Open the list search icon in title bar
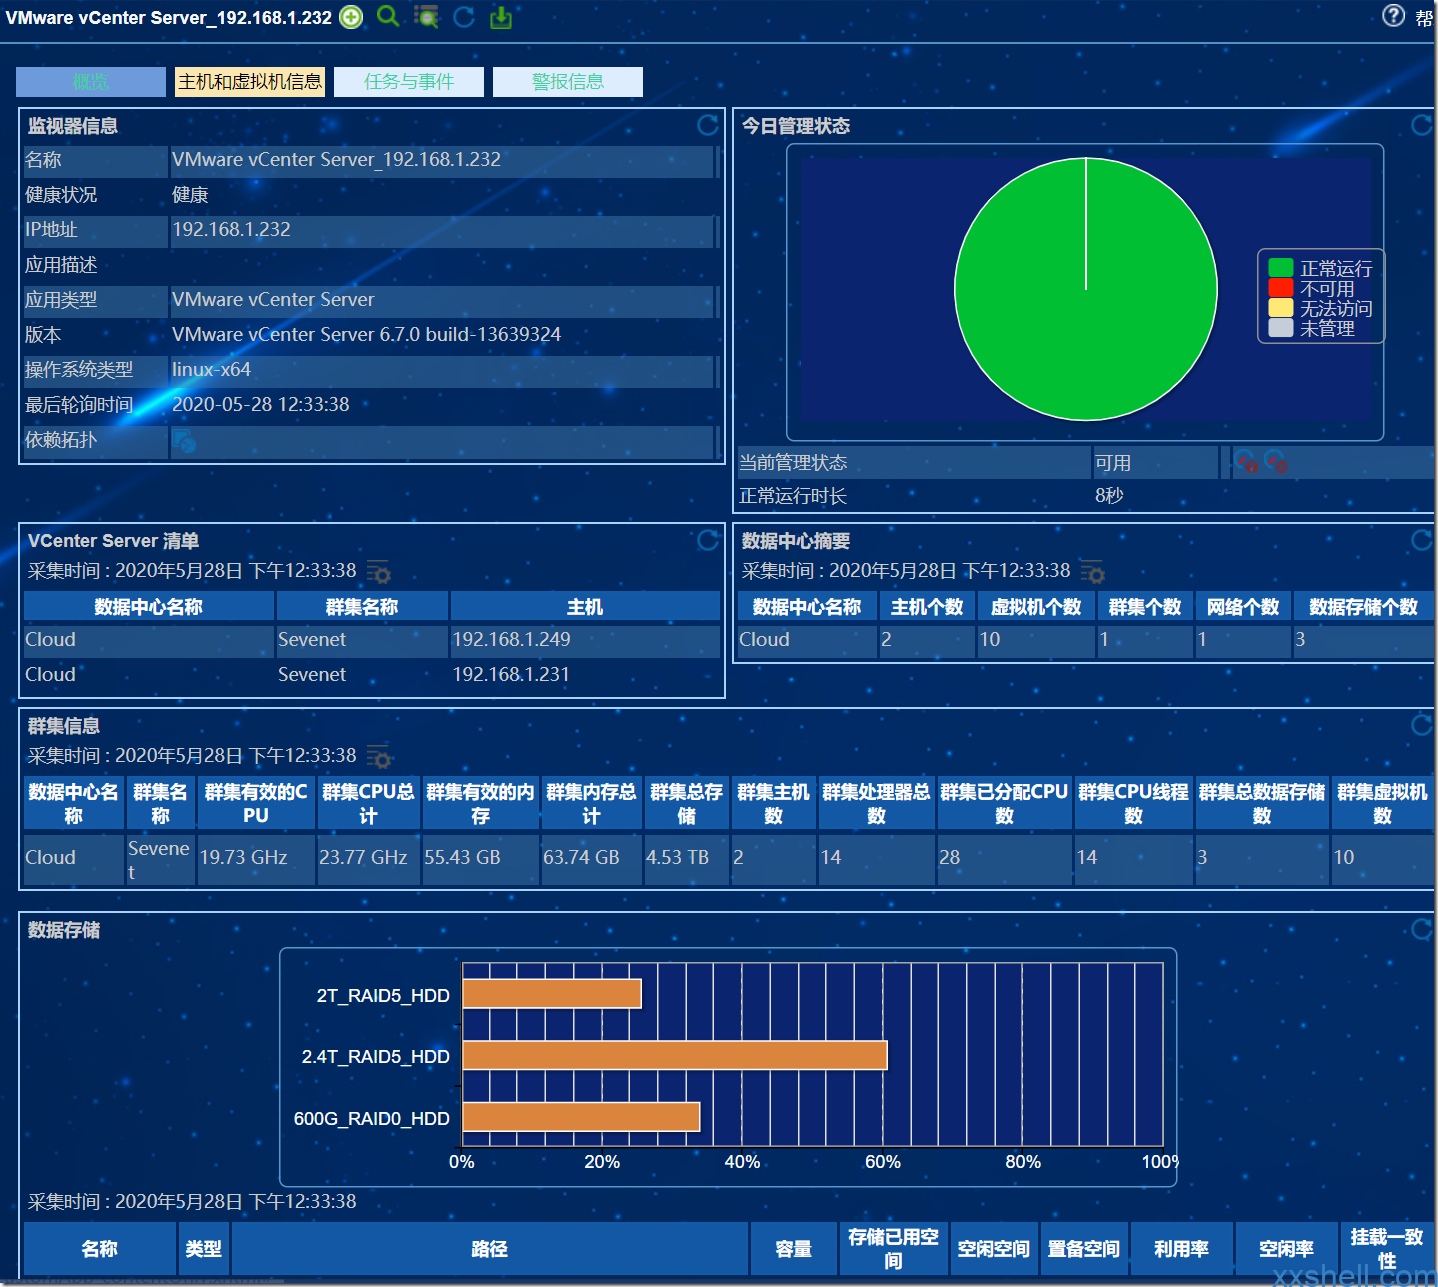The height and width of the screenshot is (1287, 1438). coord(427,17)
